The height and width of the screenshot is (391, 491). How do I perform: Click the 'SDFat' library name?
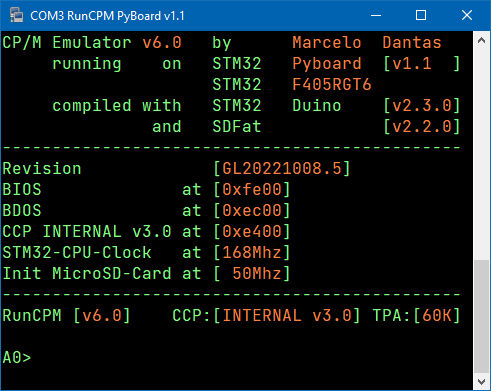[x=237, y=126]
